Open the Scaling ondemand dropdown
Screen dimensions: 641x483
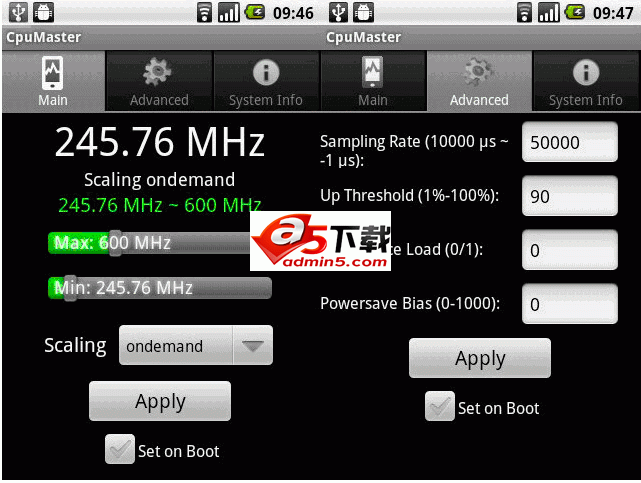click(196, 345)
